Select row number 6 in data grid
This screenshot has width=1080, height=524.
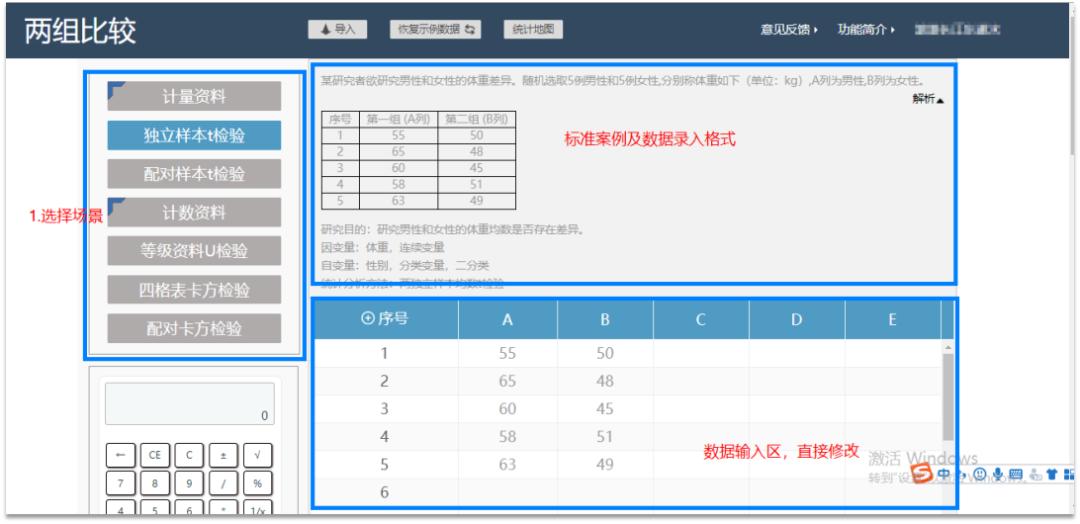pyautogui.click(x=384, y=492)
